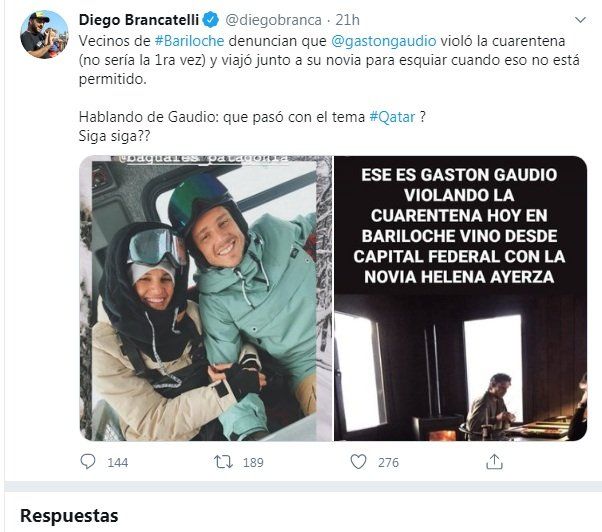The width and height of the screenshot is (602, 532).
Task: Open the share upload icon
Action: [494, 462]
